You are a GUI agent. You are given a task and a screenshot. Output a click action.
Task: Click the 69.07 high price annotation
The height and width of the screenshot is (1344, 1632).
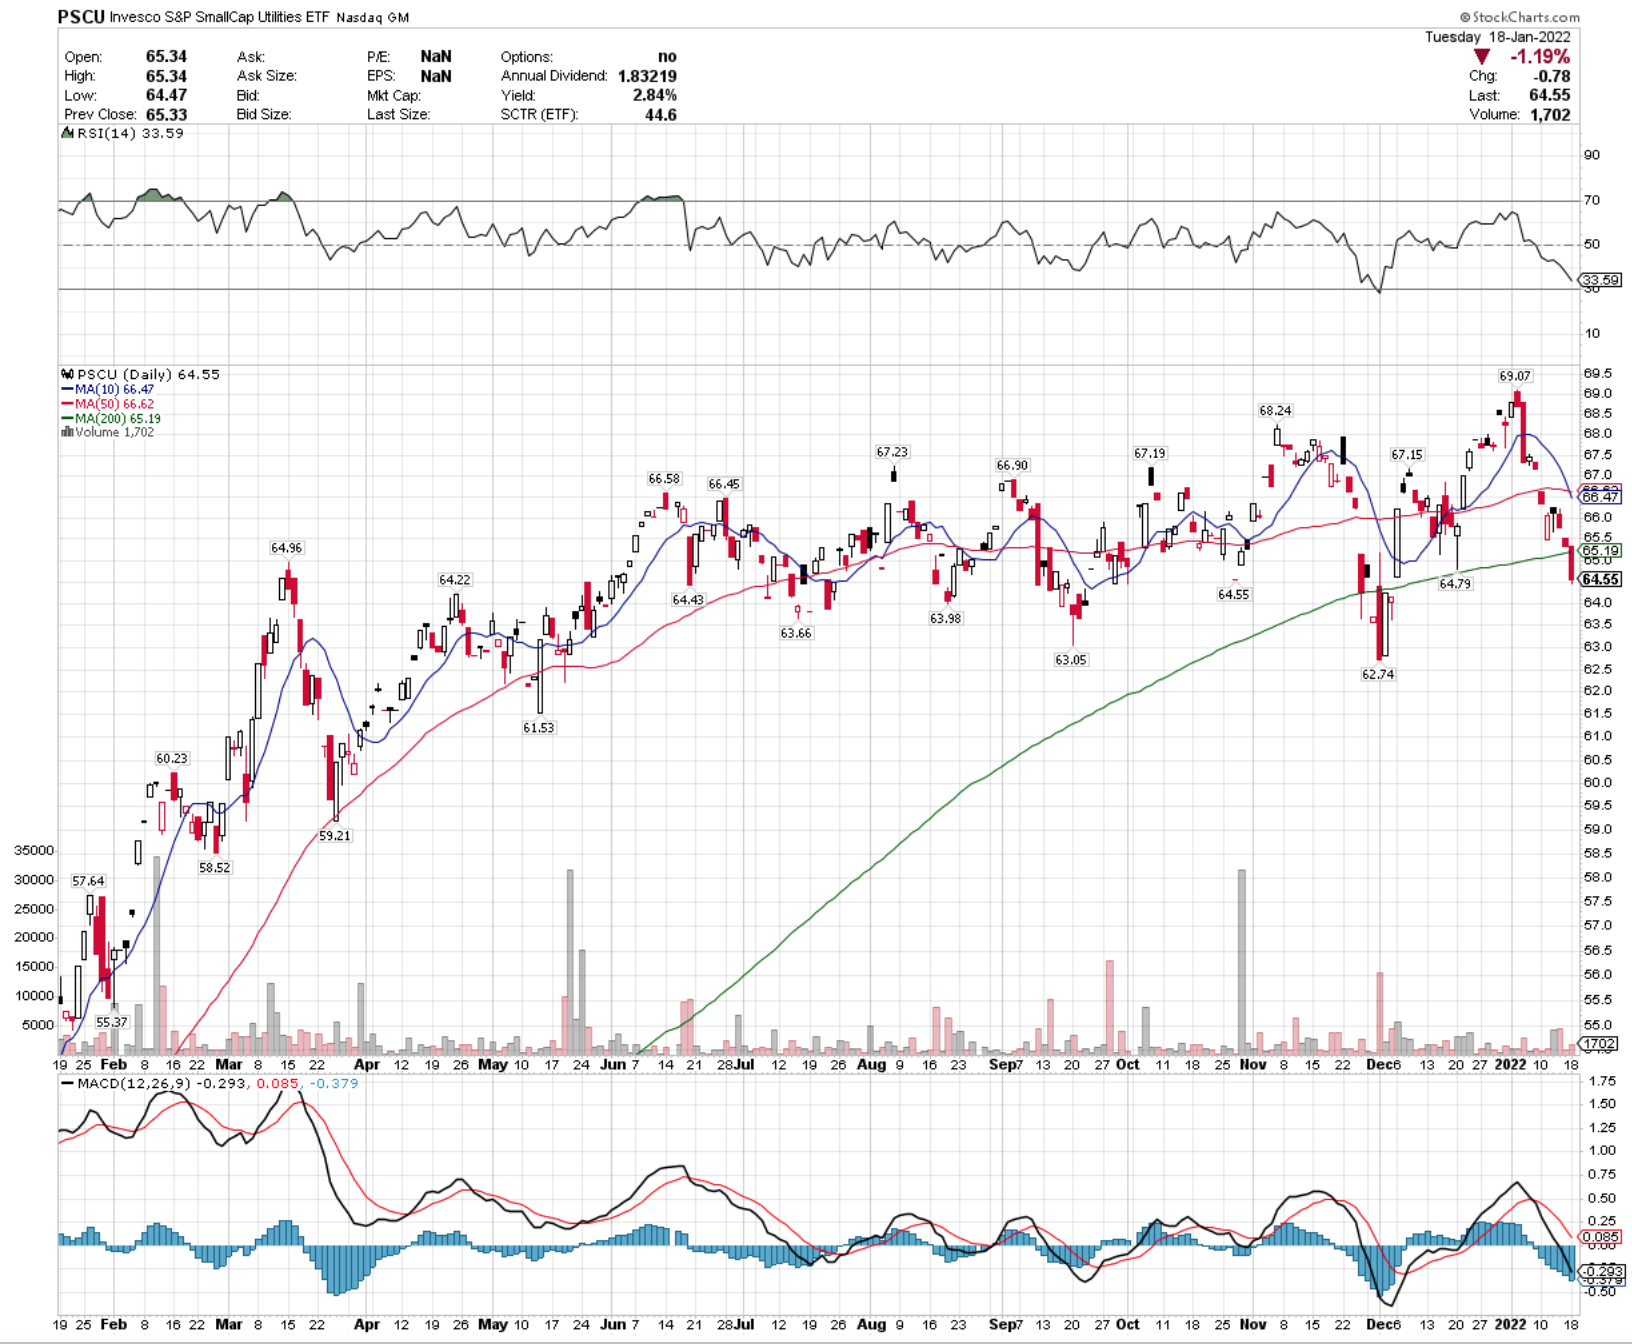click(1515, 376)
